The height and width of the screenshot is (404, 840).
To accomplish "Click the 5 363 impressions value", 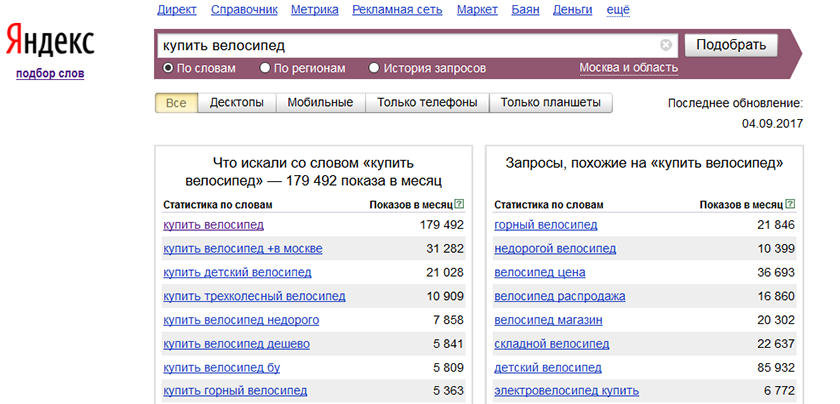I will click(x=448, y=391).
